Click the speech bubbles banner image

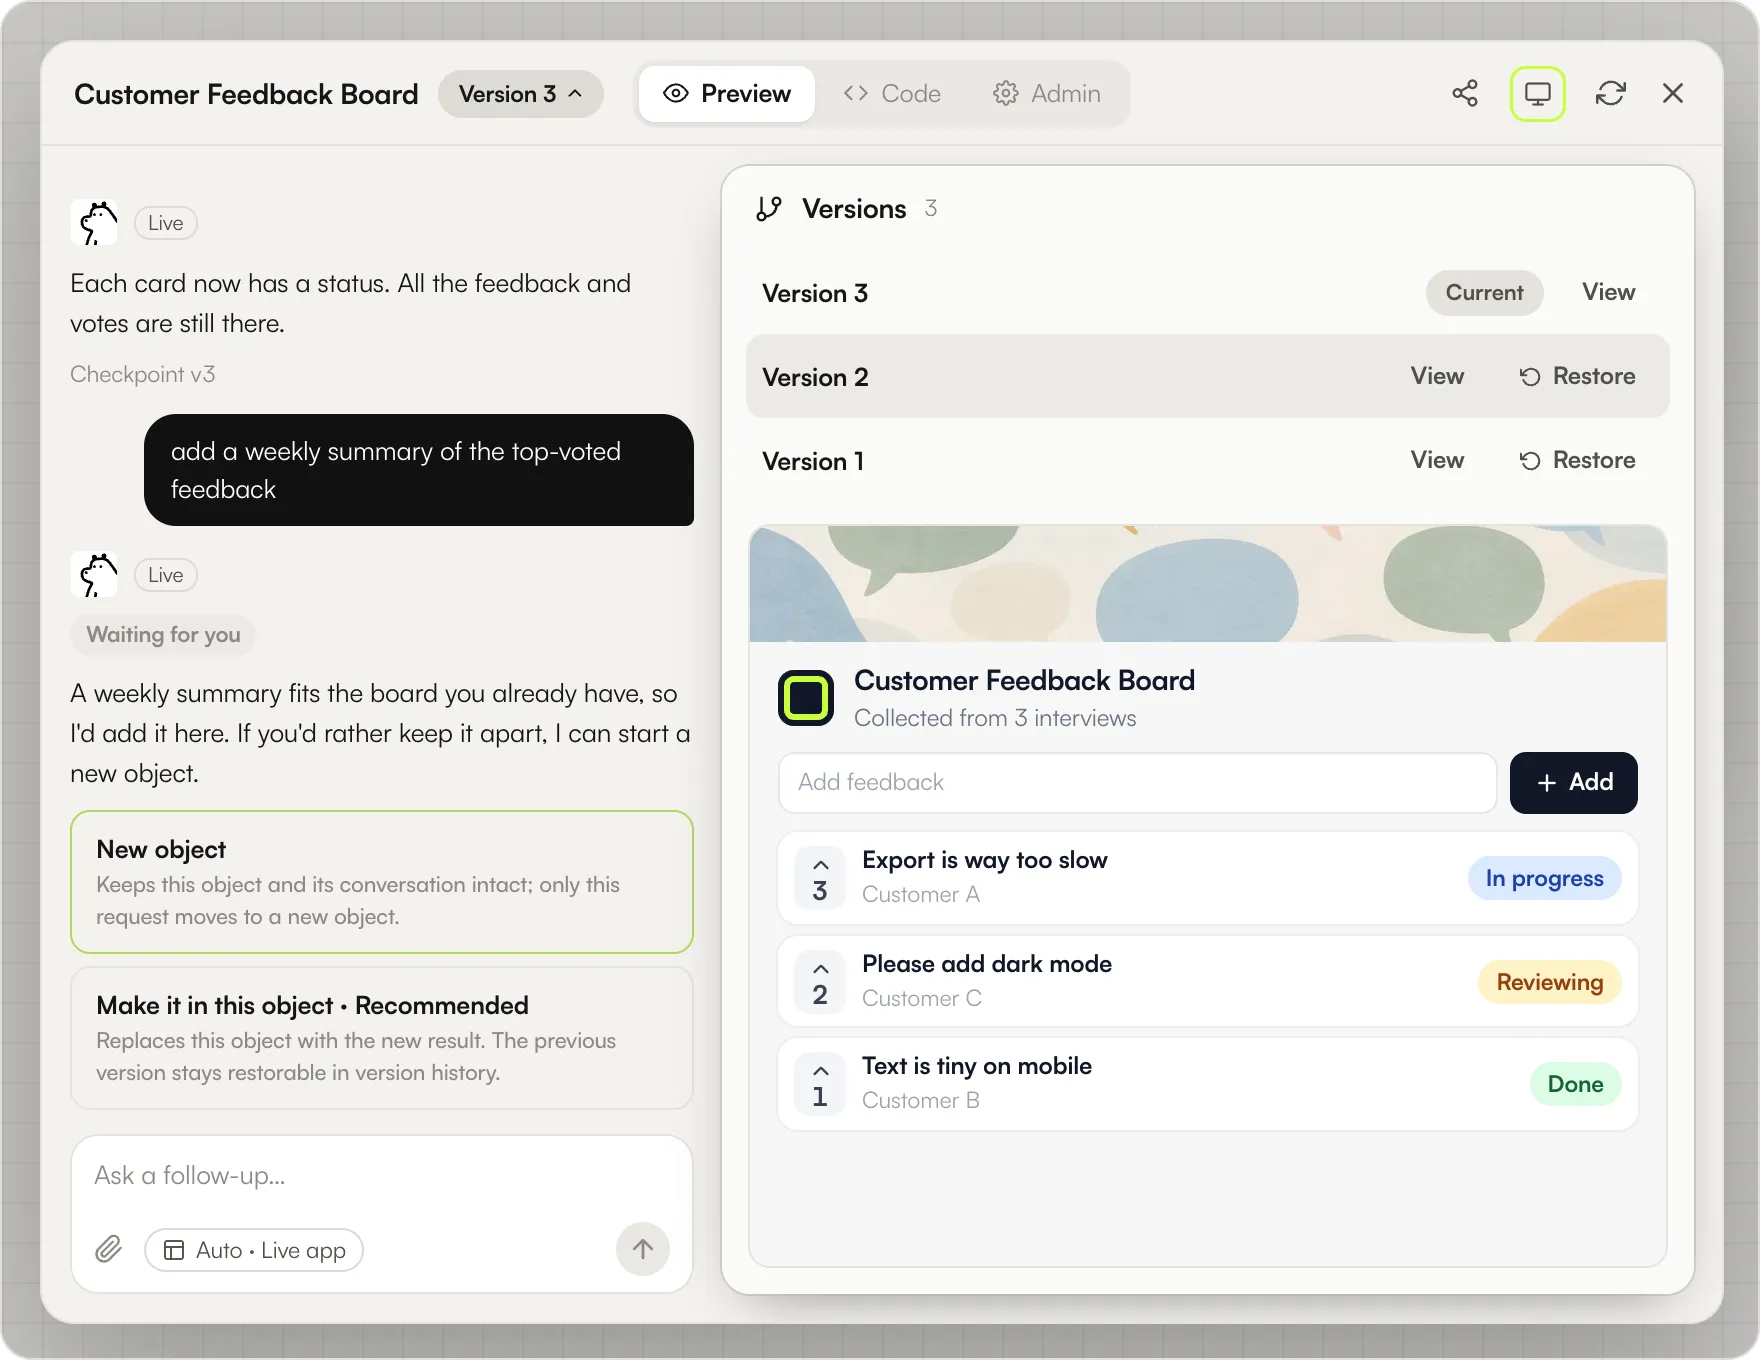[1208, 583]
